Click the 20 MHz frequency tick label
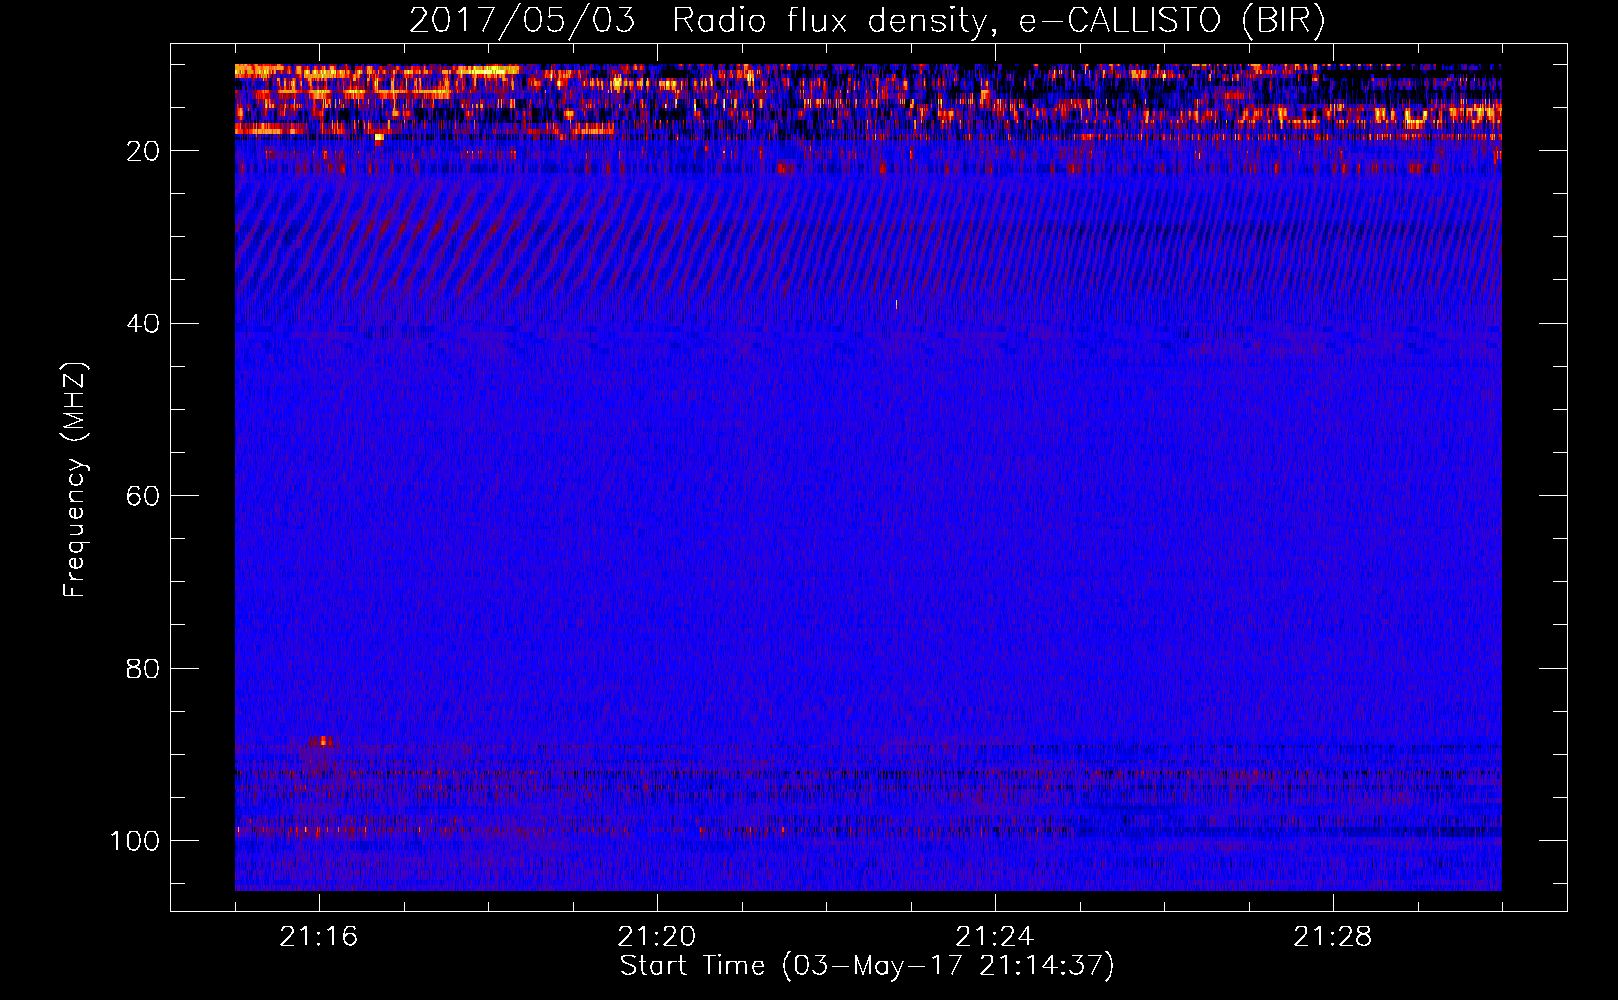The image size is (1618, 1000). coord(144,151)
